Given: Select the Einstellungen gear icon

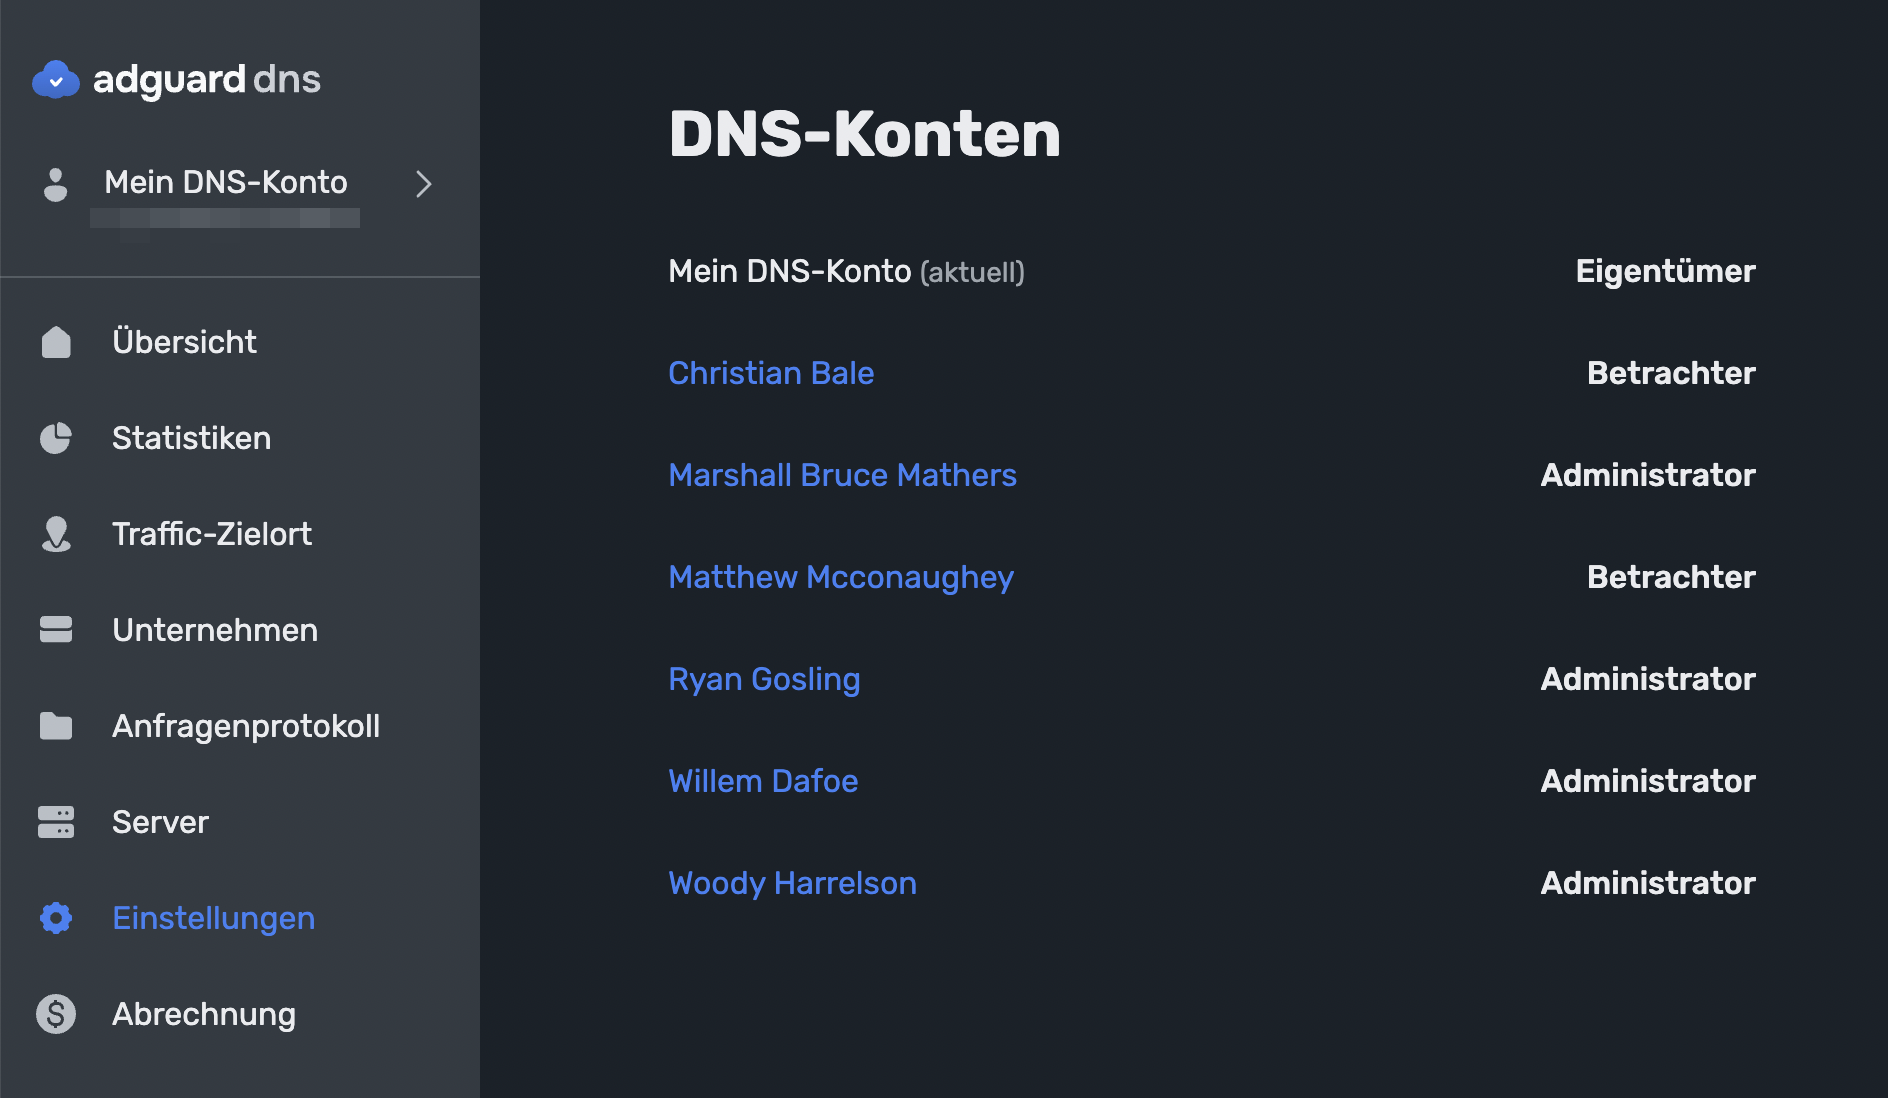Looking at the screenshot, I should click(x=56, y=918).
